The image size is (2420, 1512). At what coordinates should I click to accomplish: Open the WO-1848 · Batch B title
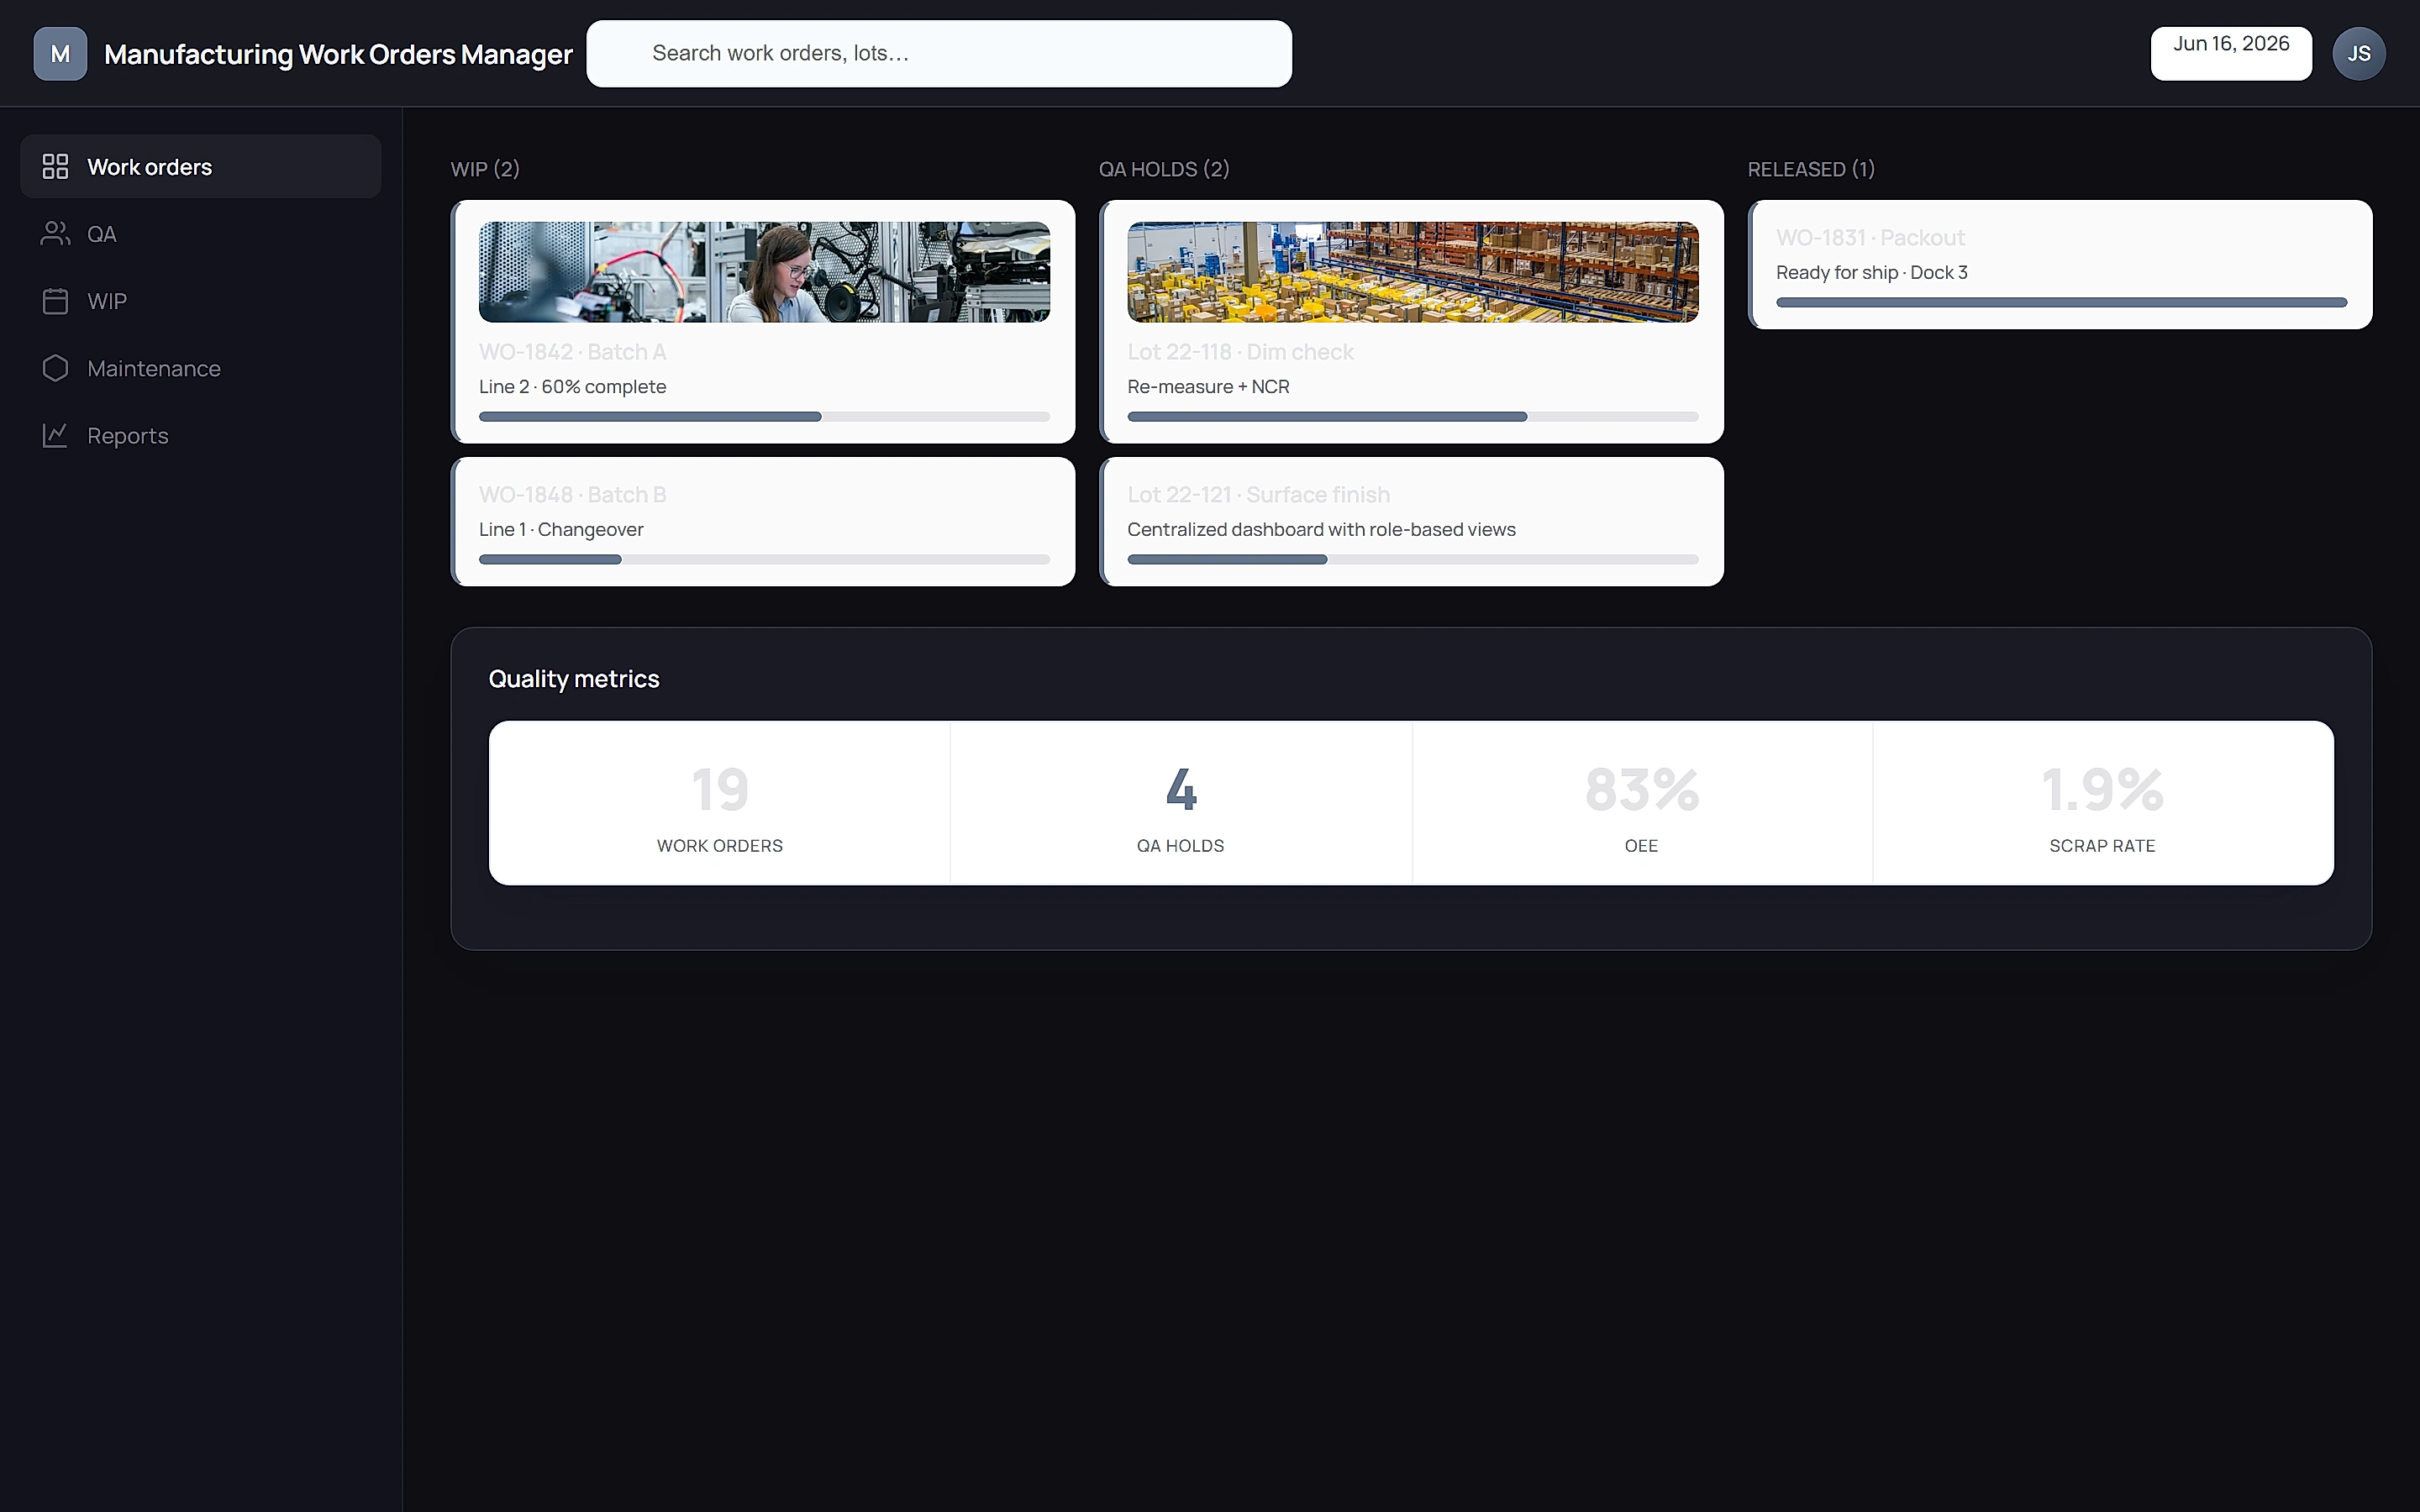pyautogui.click(x=572, y=495)
